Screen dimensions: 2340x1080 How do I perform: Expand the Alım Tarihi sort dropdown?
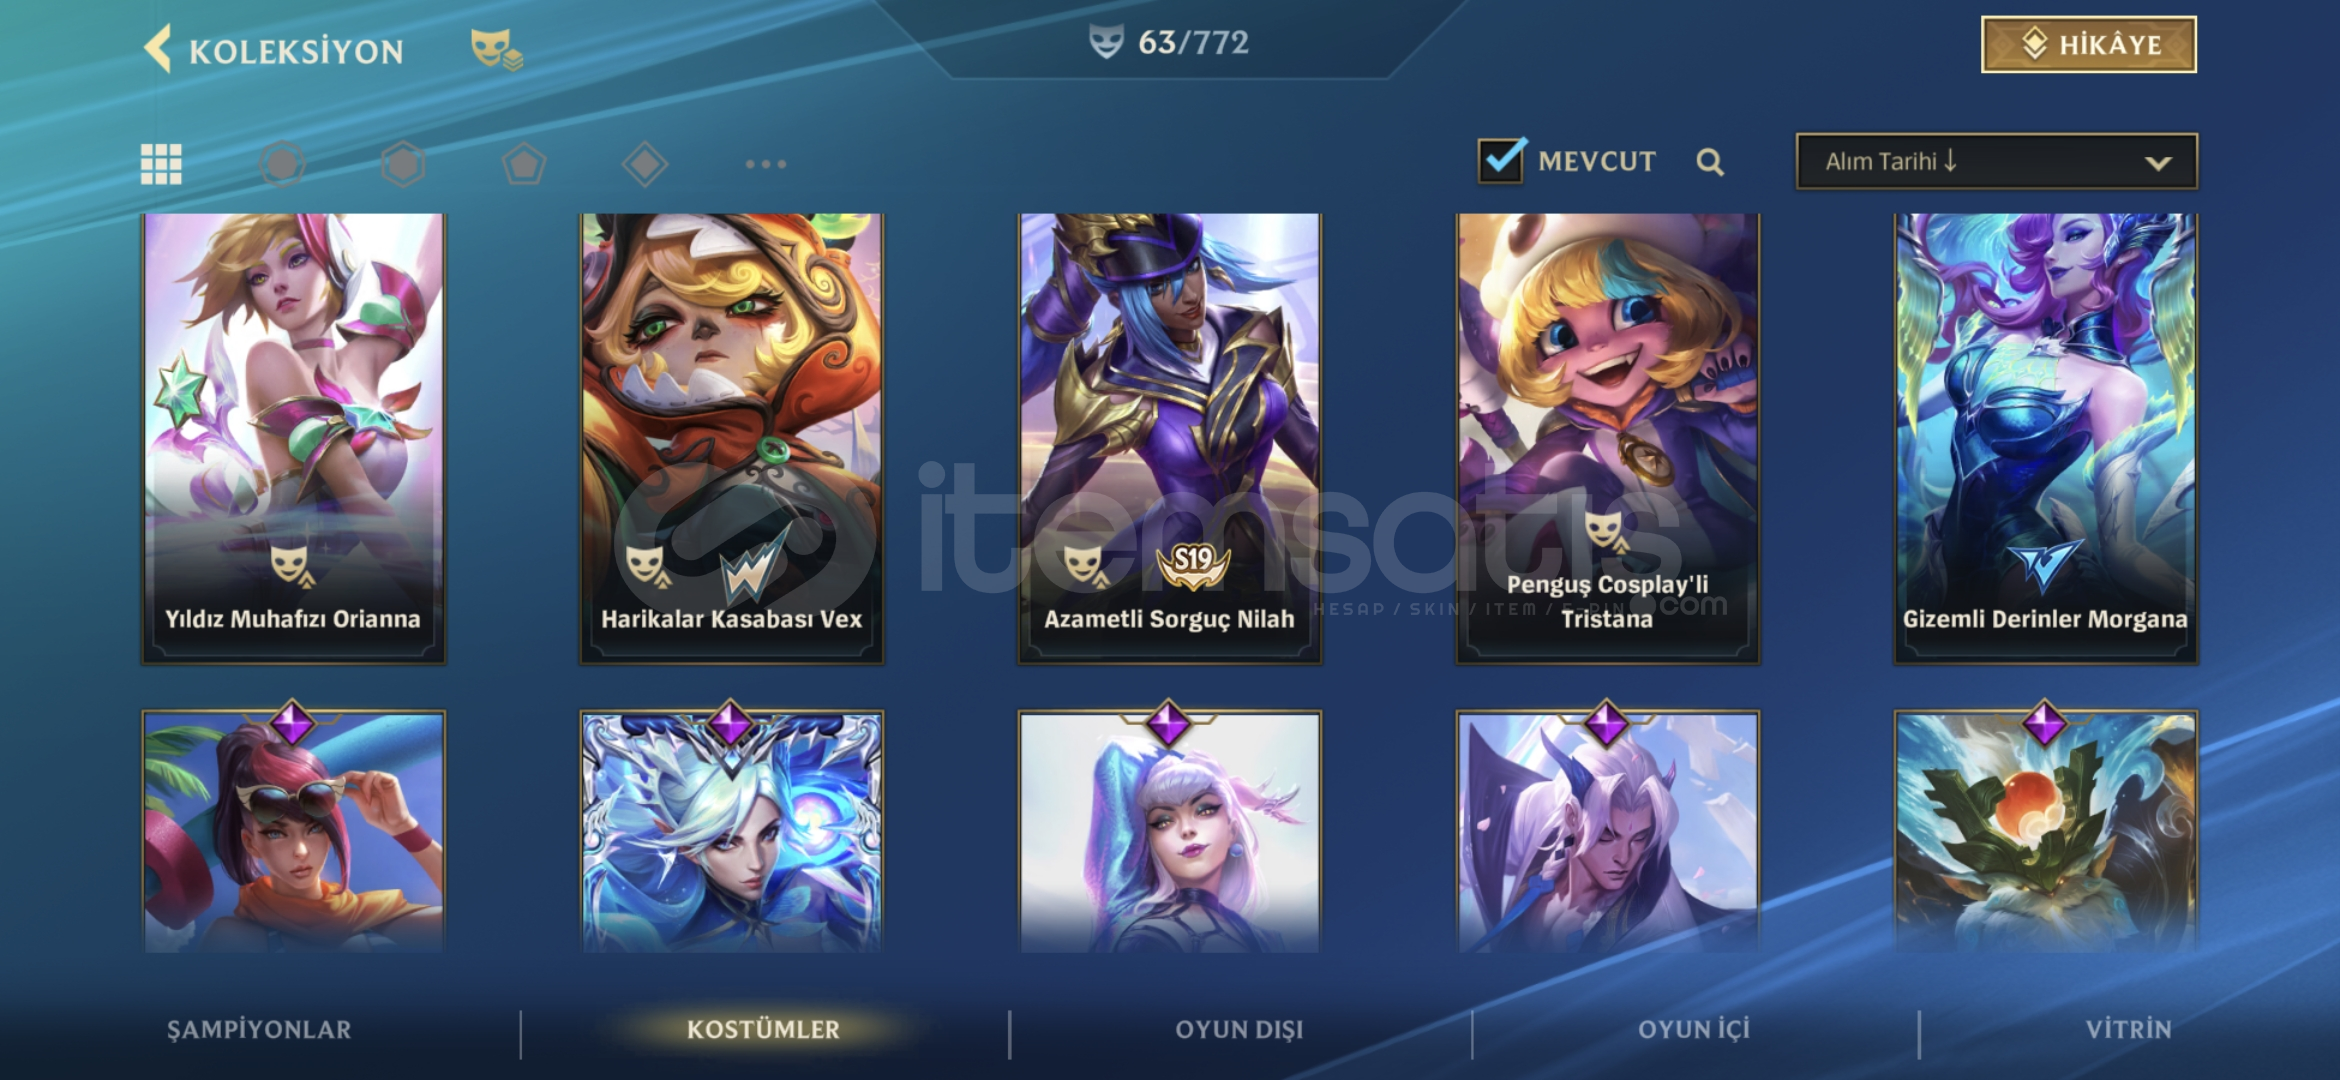pos(1997,162)
